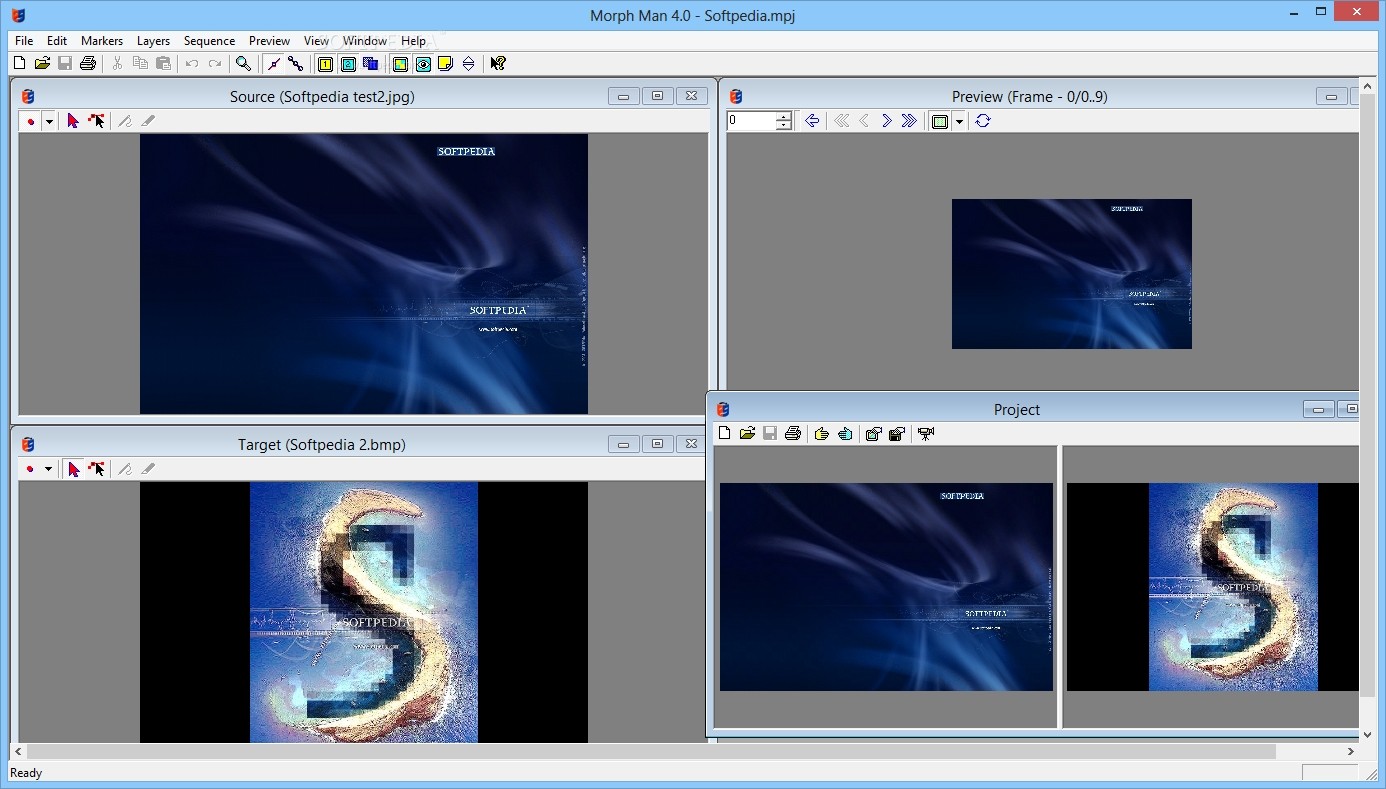Select the S-logo target thumbnail in Project
The image size is (1386, 789).
pyautogui.click(x=1213, y=587)
